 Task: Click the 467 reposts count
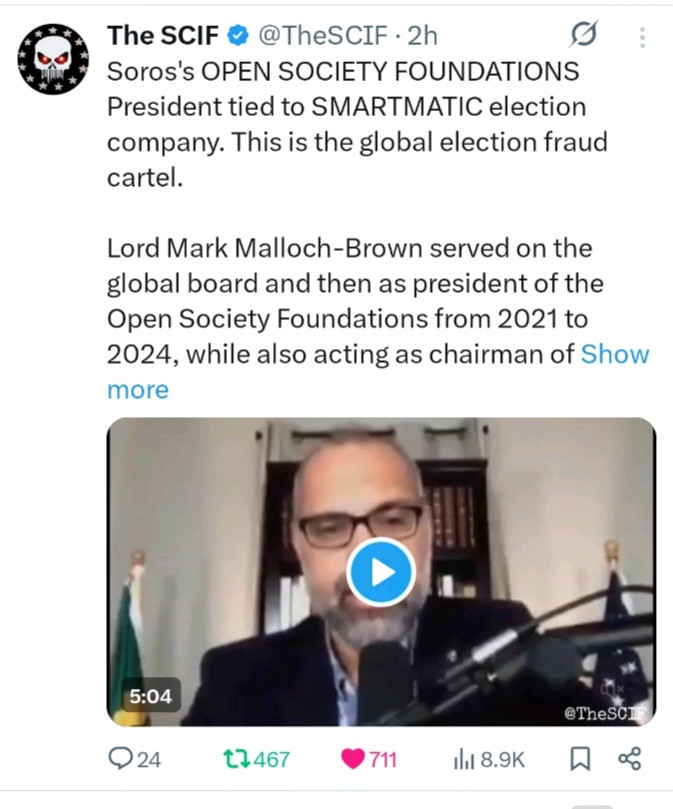(x=271, y=760)
